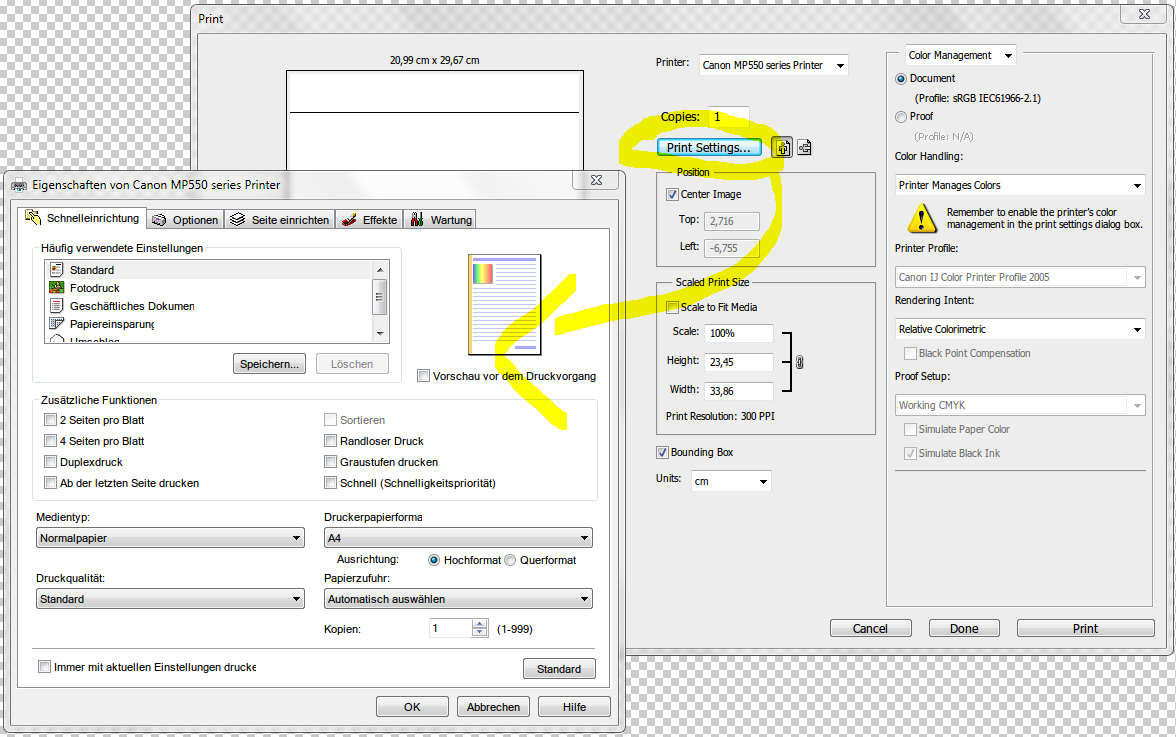Click the Papiereinsparung preset icon

click(56, 323)
